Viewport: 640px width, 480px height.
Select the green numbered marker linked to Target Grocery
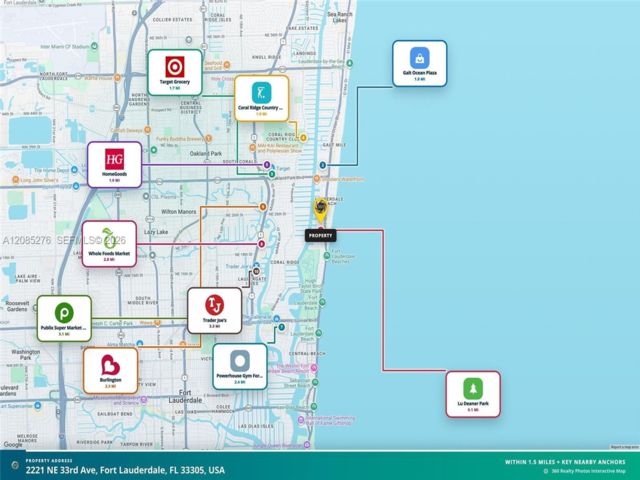pos(272,174)
